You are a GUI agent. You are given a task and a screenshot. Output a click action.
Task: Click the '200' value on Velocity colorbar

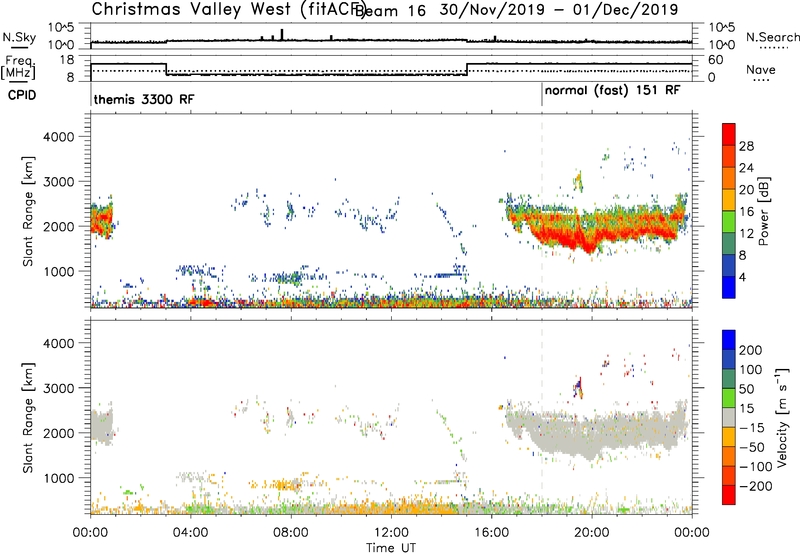click(x=751, y=350)
